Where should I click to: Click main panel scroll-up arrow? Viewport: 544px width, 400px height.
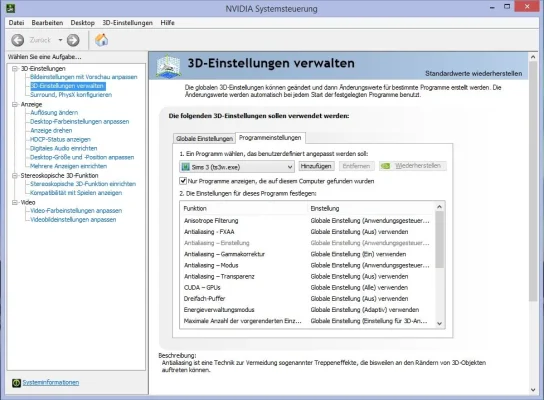coord(533,57)
